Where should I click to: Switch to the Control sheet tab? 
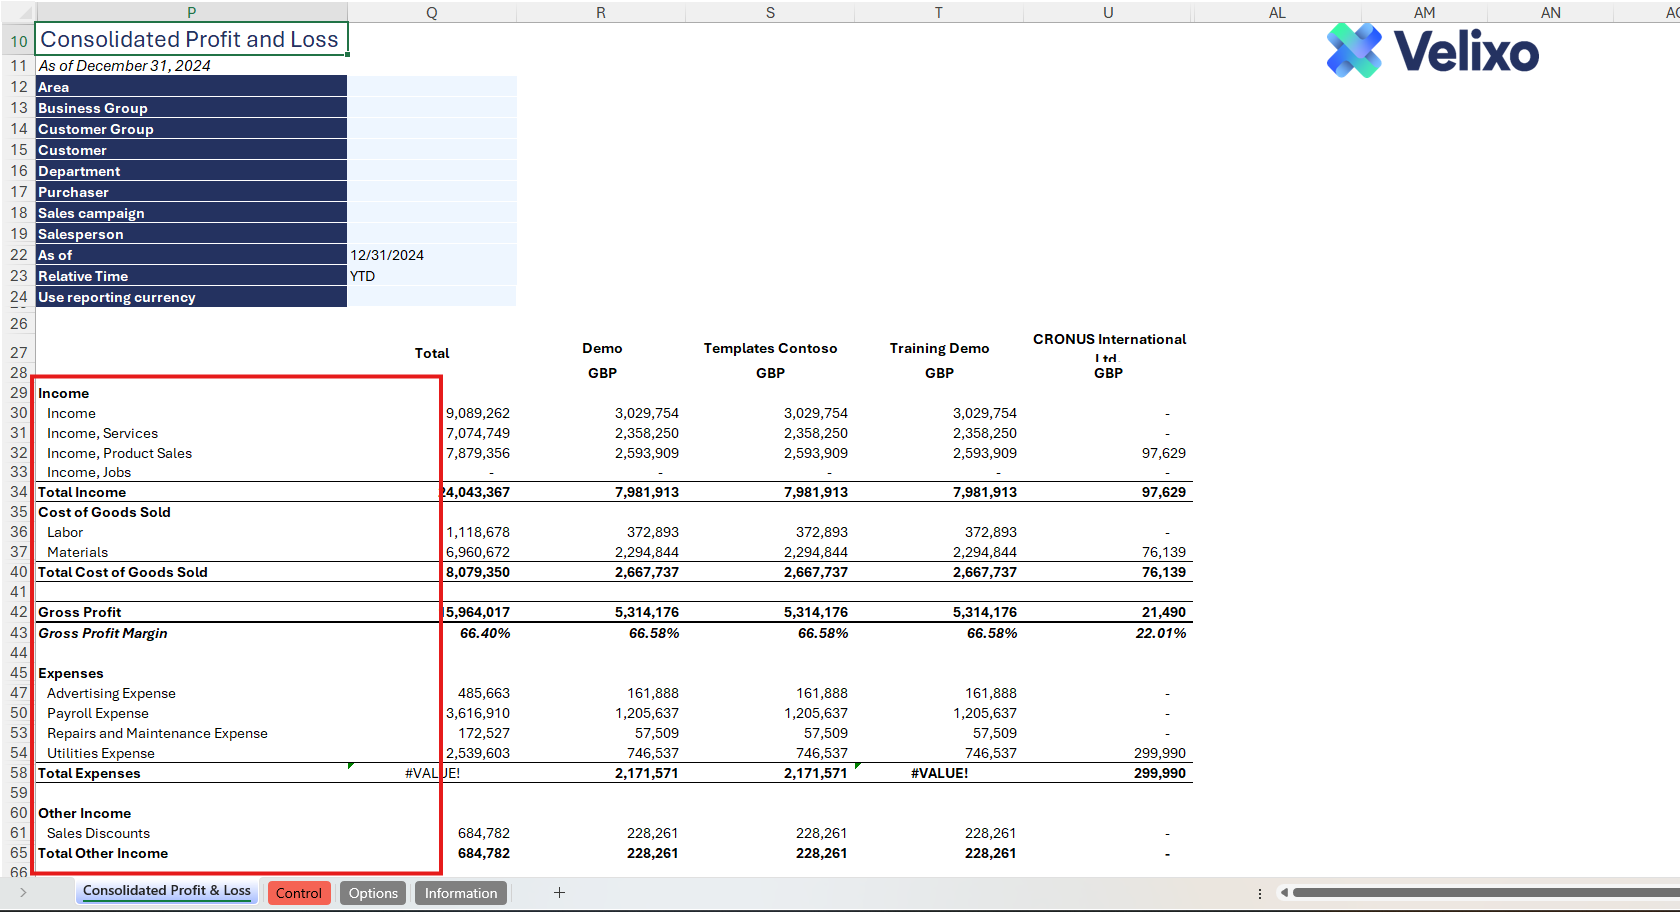298,893
